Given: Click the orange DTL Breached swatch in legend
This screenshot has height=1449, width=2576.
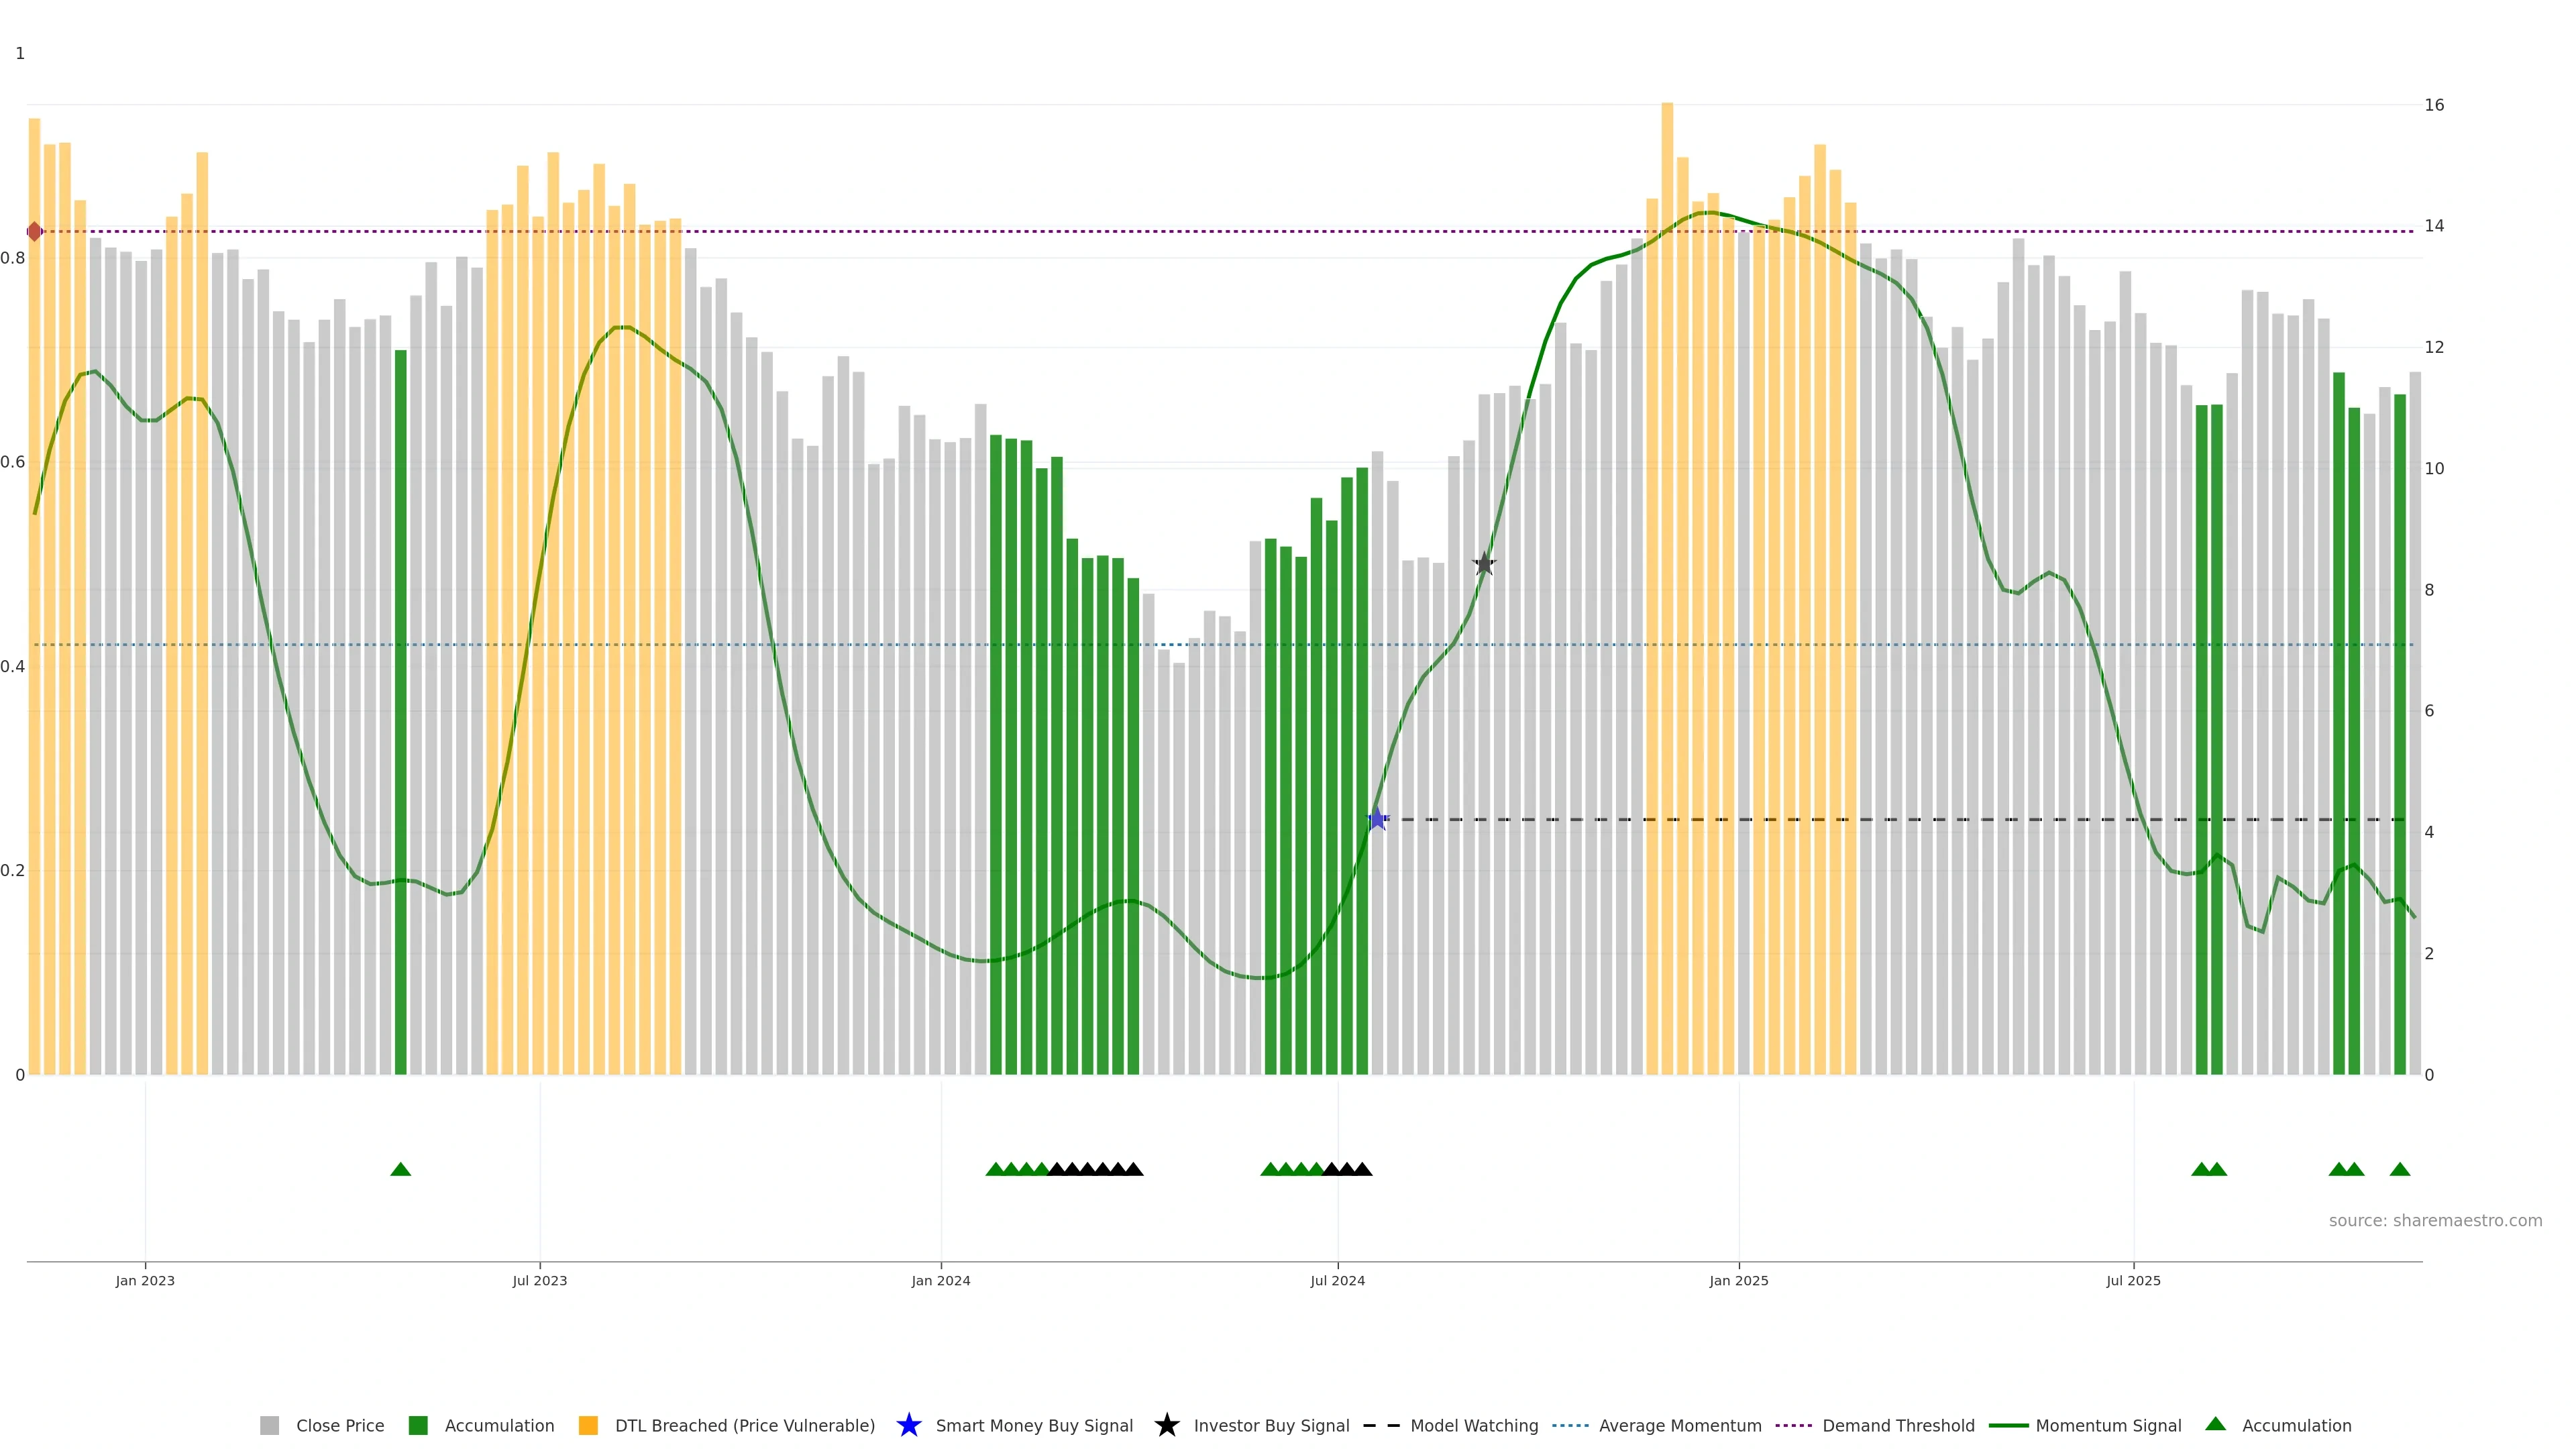Looking at the screenshot, I should [x=588, y=1425].
